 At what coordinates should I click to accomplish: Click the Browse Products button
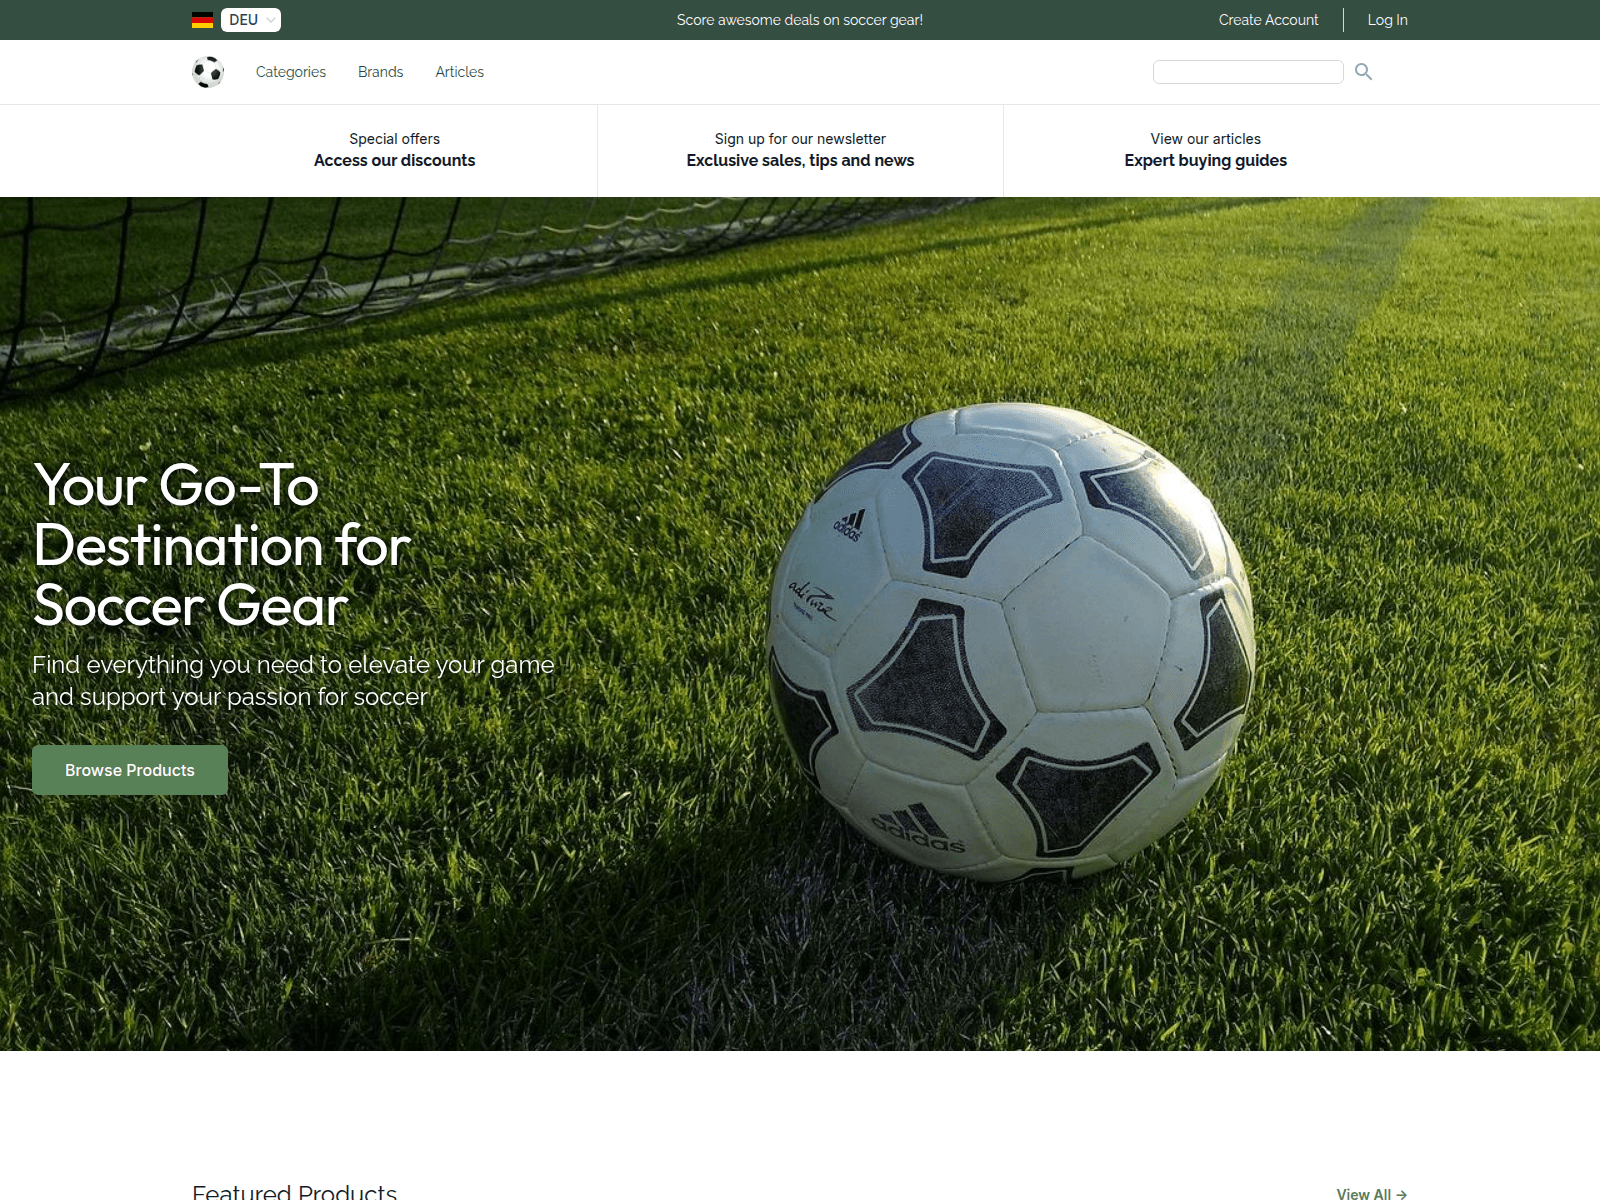[129, 769]
